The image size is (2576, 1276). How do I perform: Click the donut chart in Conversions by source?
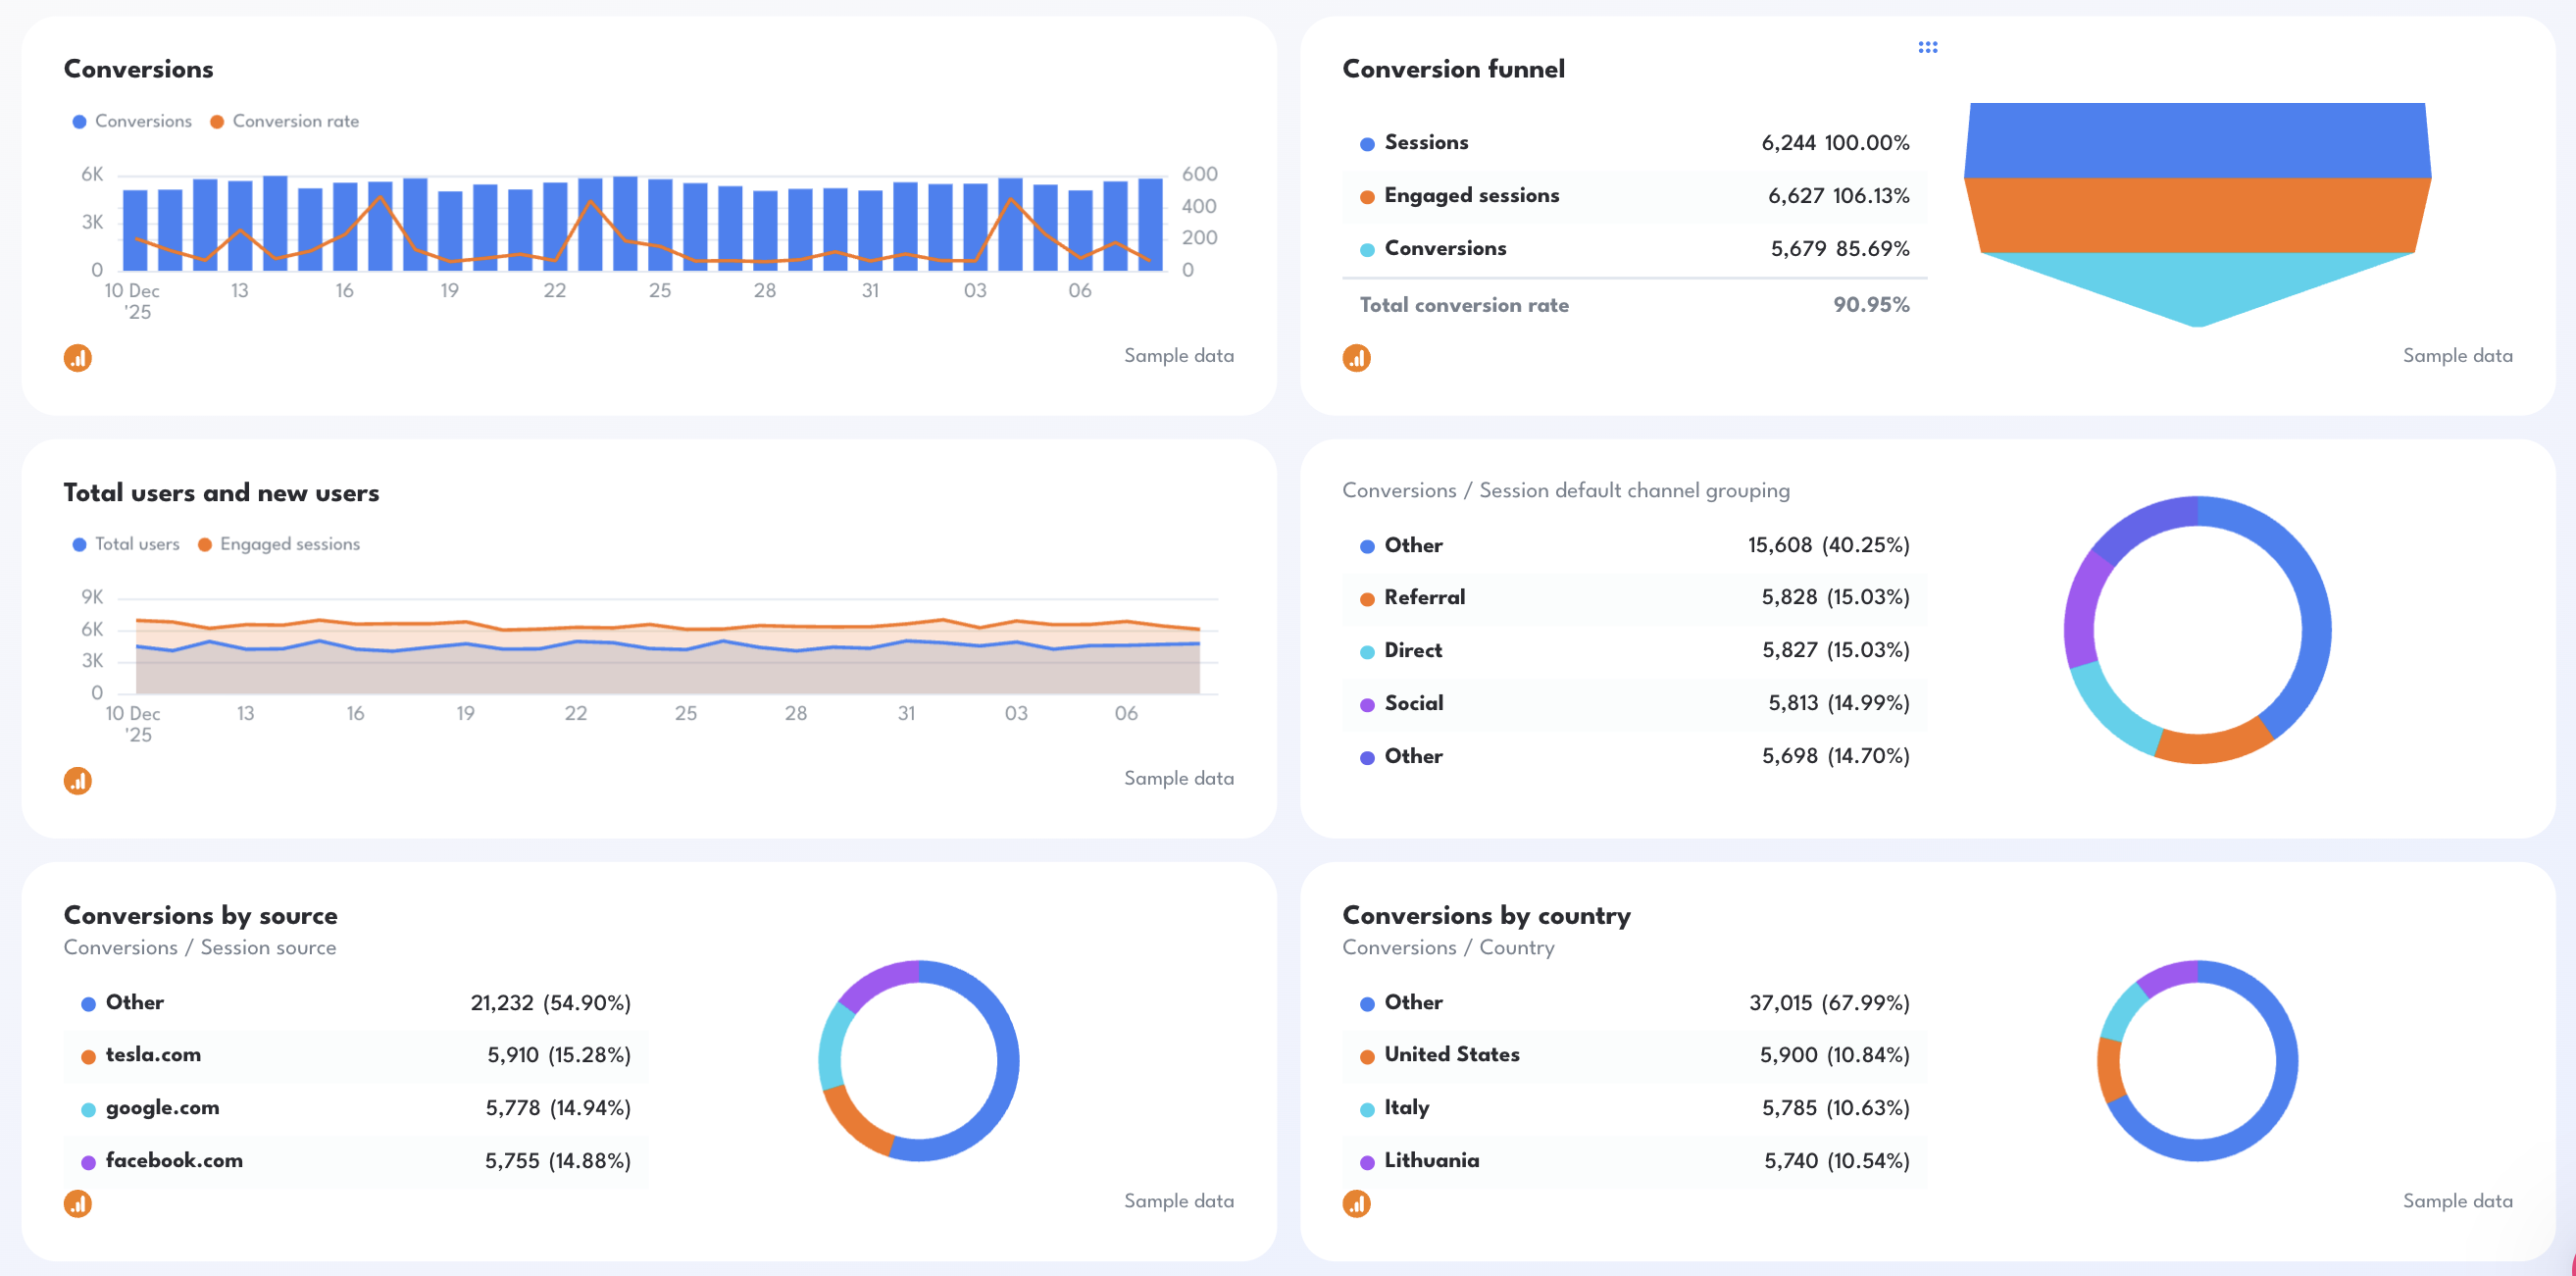click(x=921, y=1063)
